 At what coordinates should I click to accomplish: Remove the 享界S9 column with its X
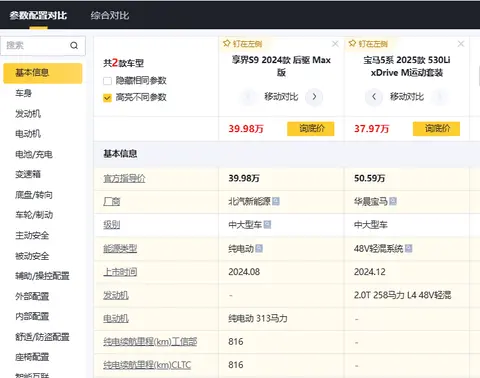pos(335,44)
